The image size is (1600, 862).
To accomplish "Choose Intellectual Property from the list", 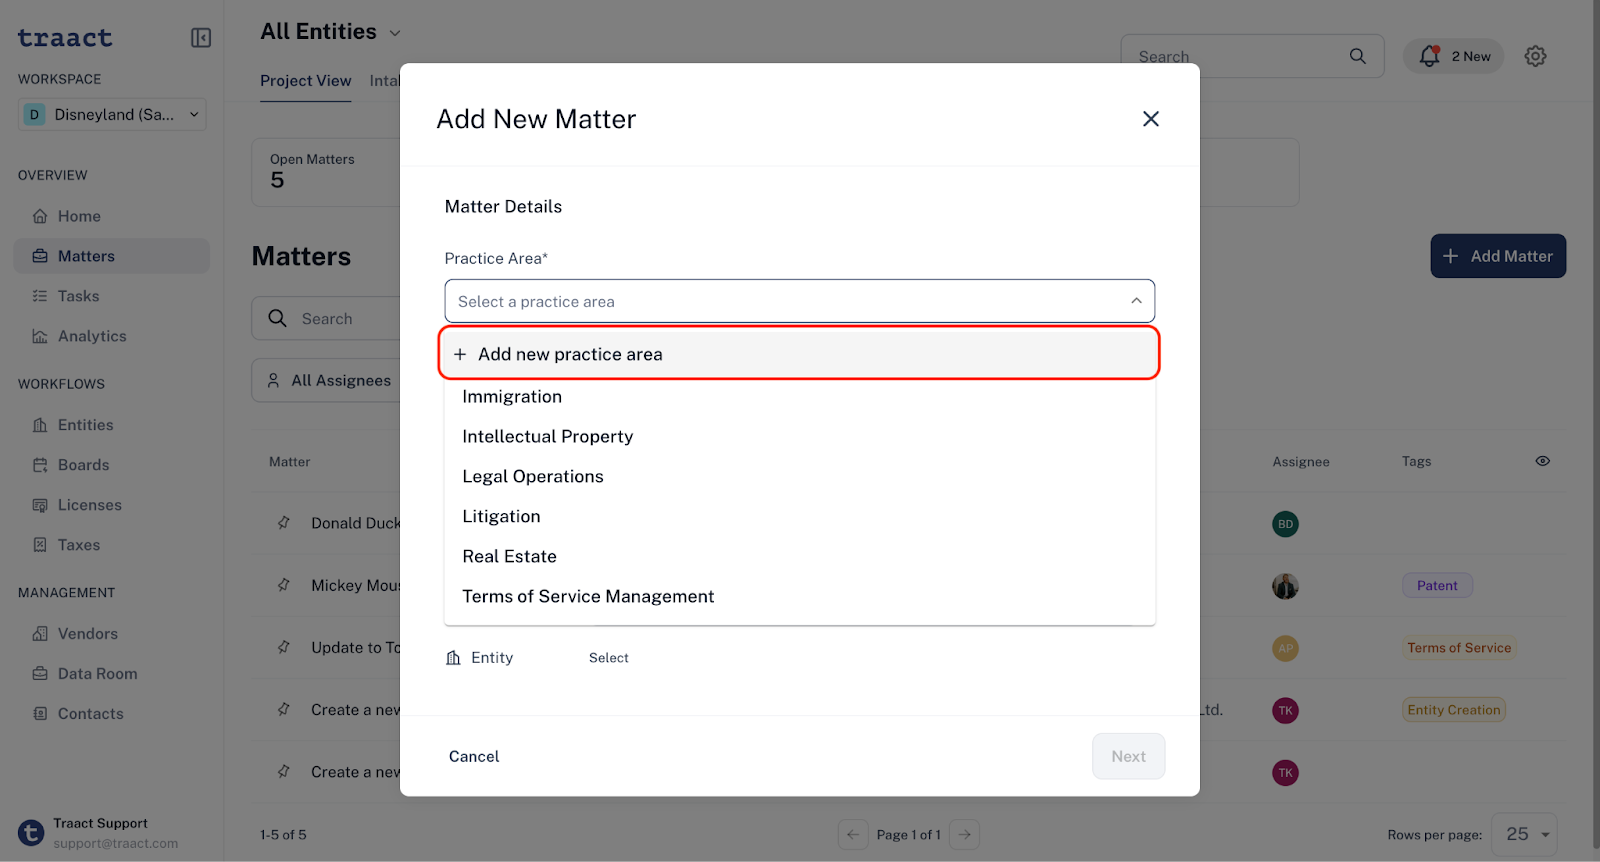I will tap(547, 437).
